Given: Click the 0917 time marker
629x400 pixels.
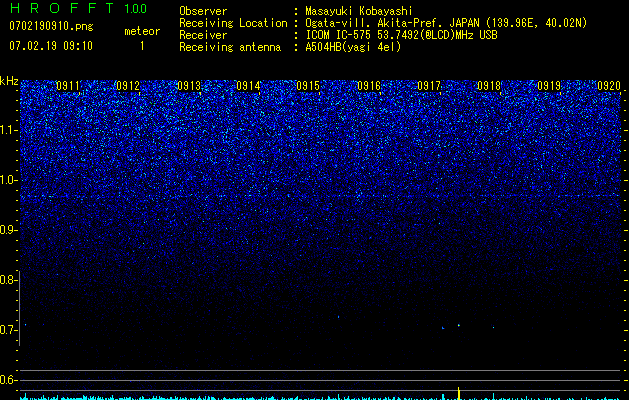Looking at the screenshot, I should tap(429, 86).
